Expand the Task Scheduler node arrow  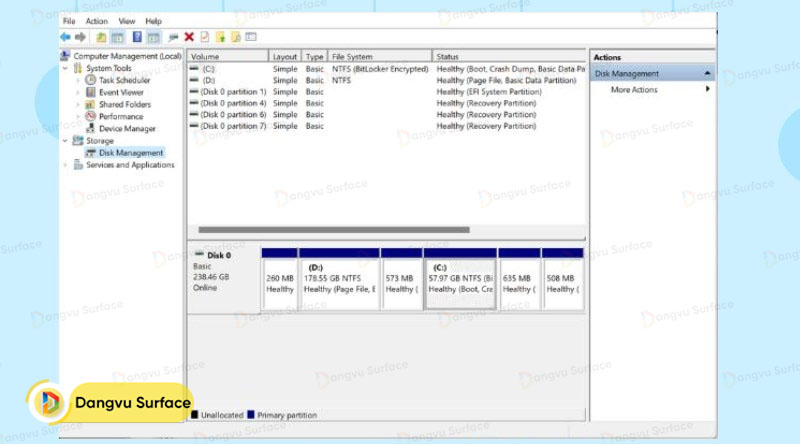(x=78, y=80)
